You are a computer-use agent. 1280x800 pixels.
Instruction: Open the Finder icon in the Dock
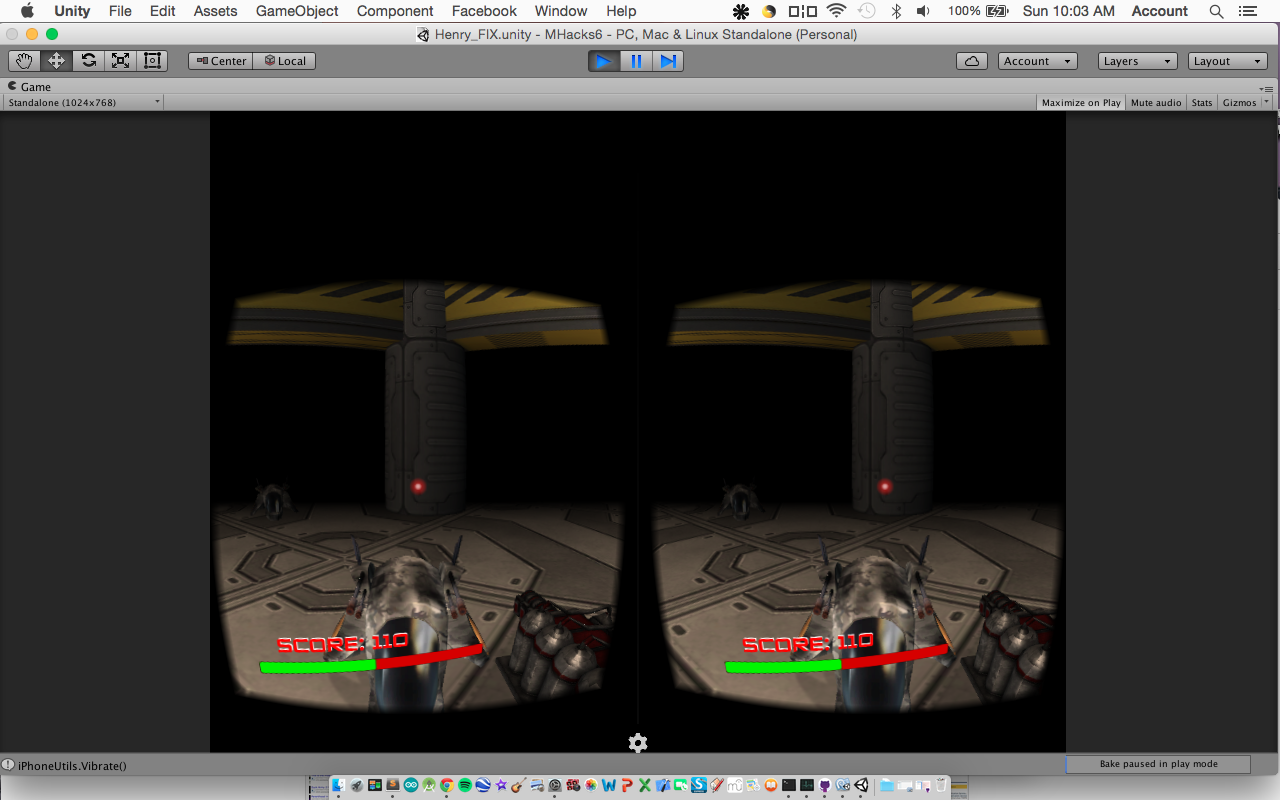coord(339,785)
